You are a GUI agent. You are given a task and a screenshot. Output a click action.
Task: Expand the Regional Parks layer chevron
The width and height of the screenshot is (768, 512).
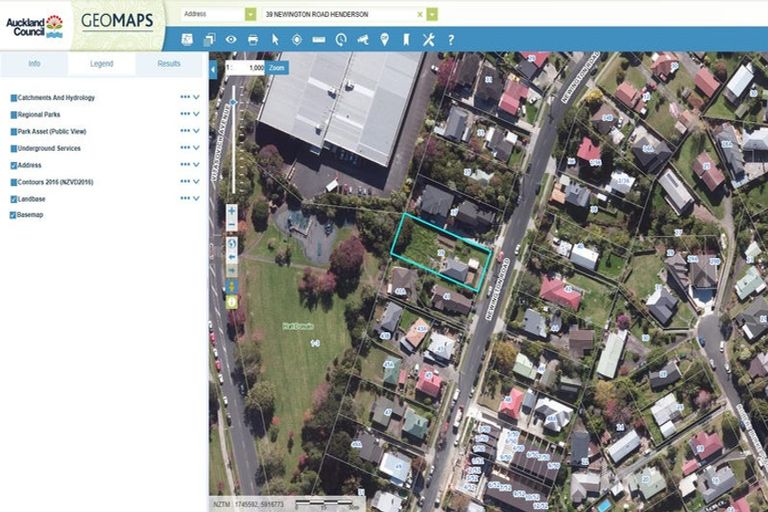(x=196, y=114)
